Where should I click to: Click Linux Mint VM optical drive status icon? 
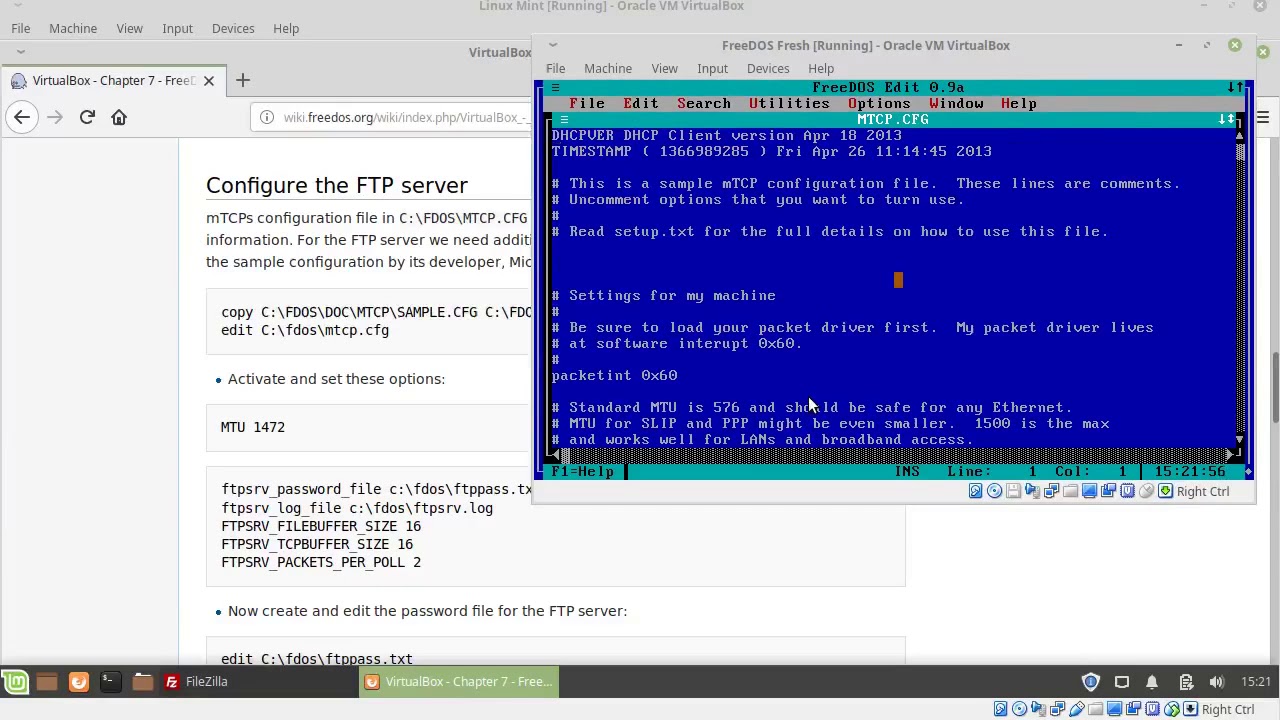(x=1019, y=709)
